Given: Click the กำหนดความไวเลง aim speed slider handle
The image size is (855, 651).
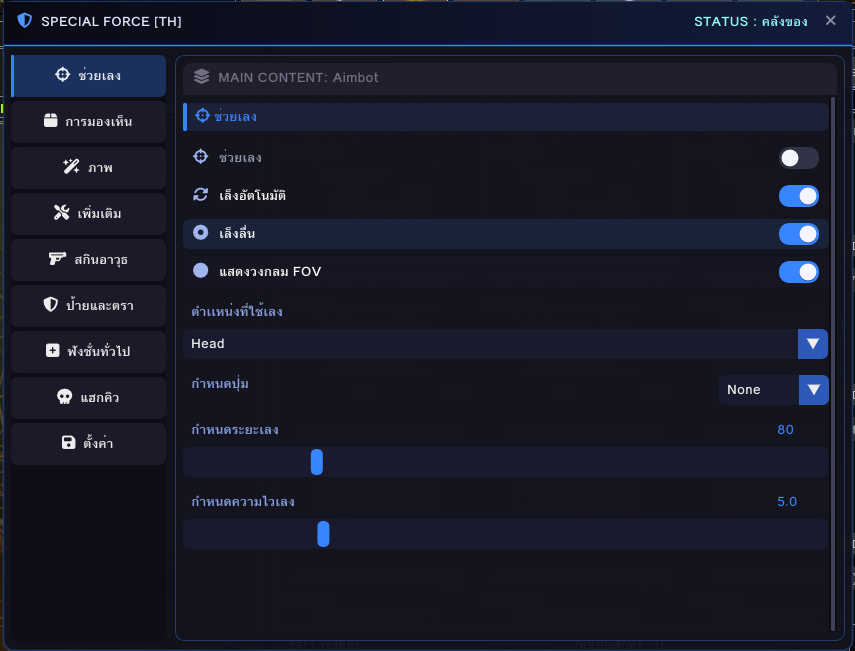Looking at the screenshot, I should coord(323,533).
